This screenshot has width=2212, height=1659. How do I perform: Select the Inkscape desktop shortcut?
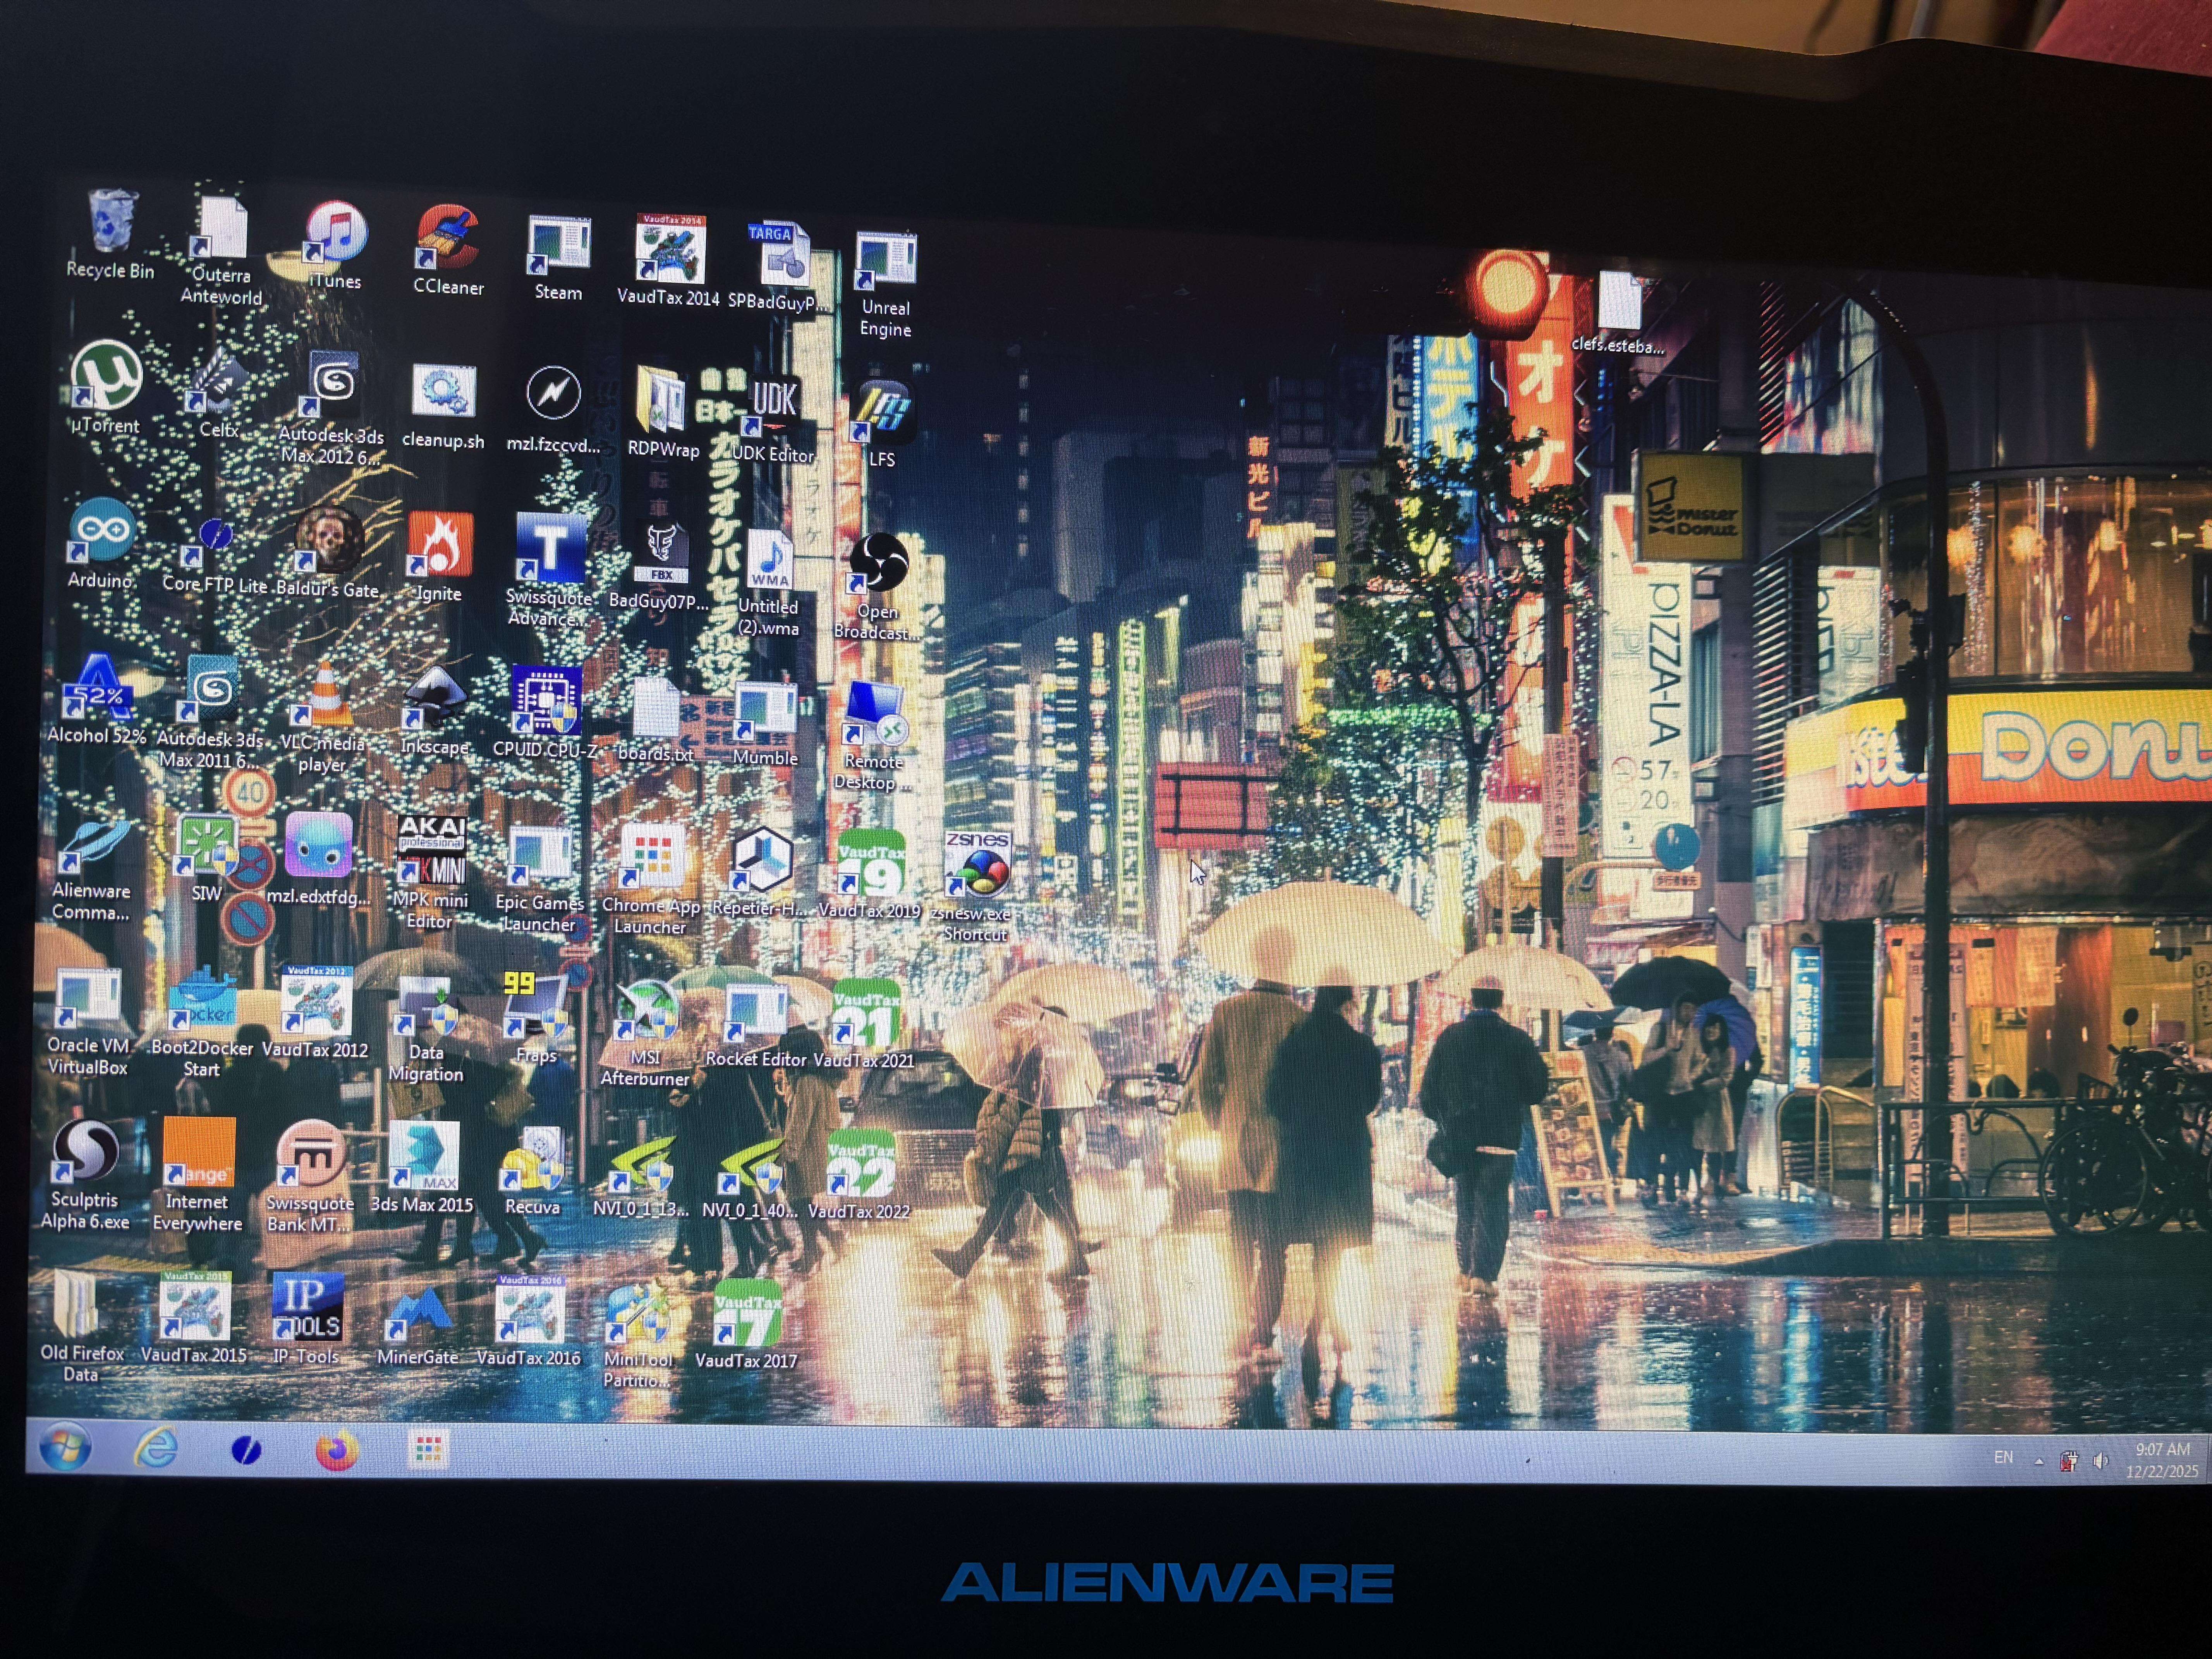(435, 700)
